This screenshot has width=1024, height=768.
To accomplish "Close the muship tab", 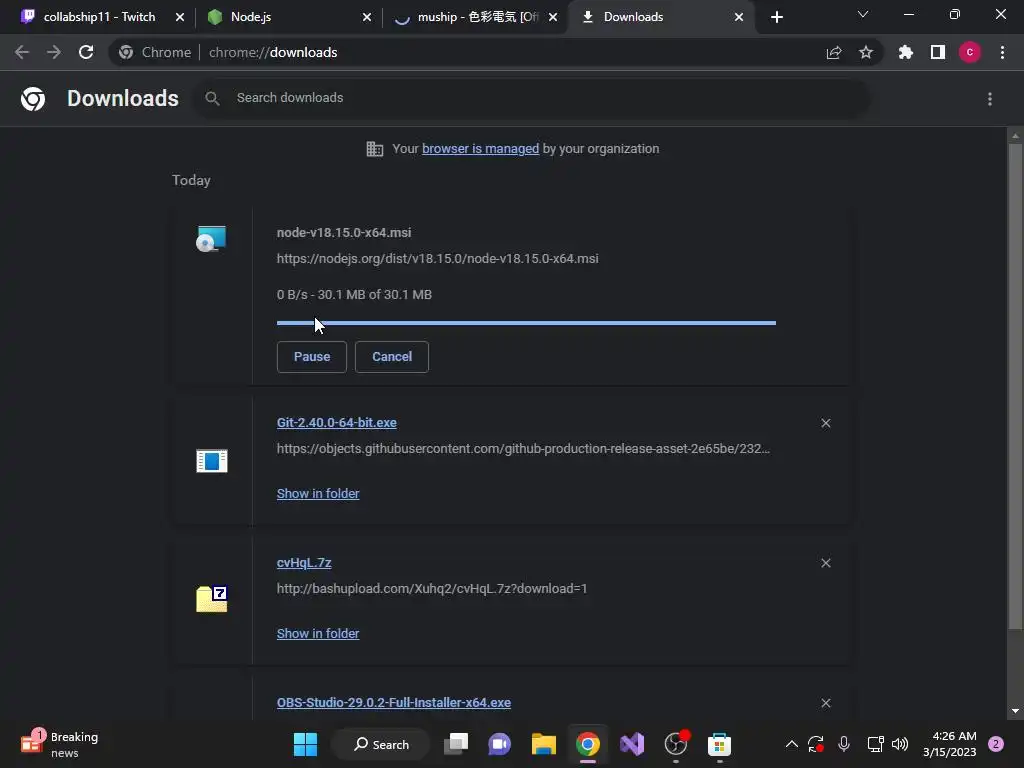I will [x=553, y=17].
